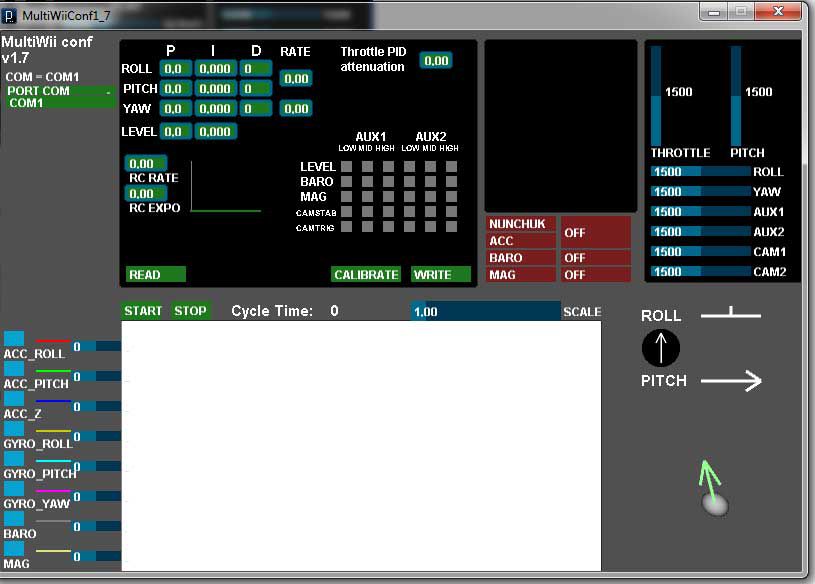
Task: Check CAMTRIG box under AUX2 LOW
Action: pos(410,227)
